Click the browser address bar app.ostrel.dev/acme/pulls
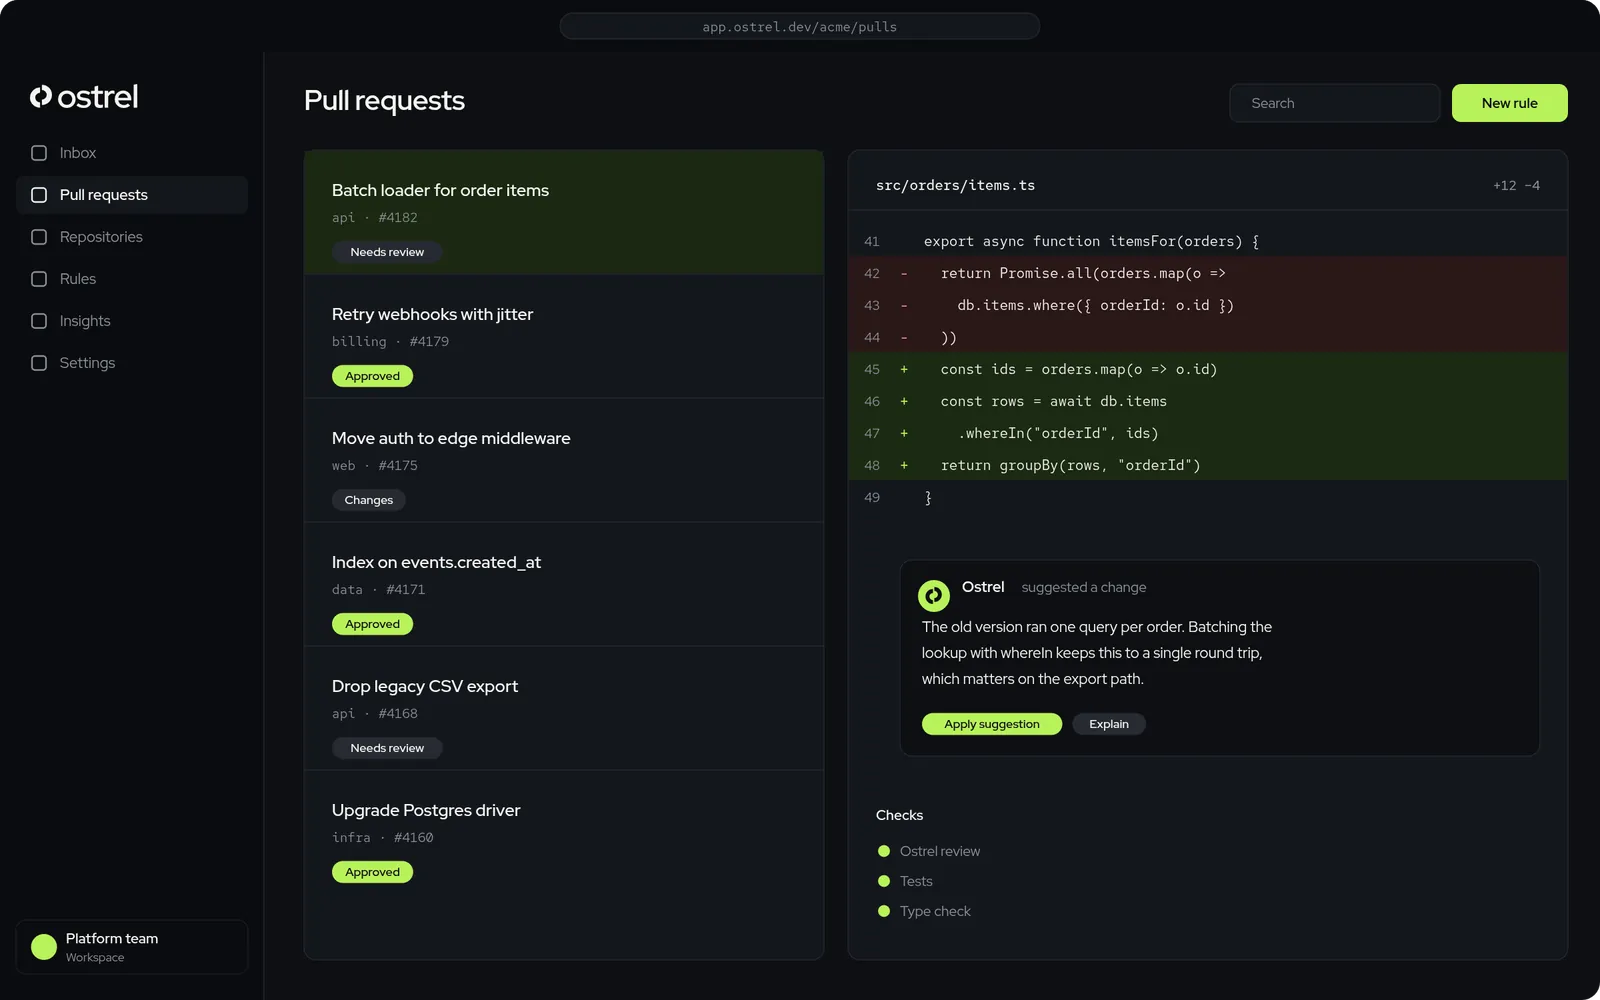The image size is (1600, 1000). click(x=800, y=26)
